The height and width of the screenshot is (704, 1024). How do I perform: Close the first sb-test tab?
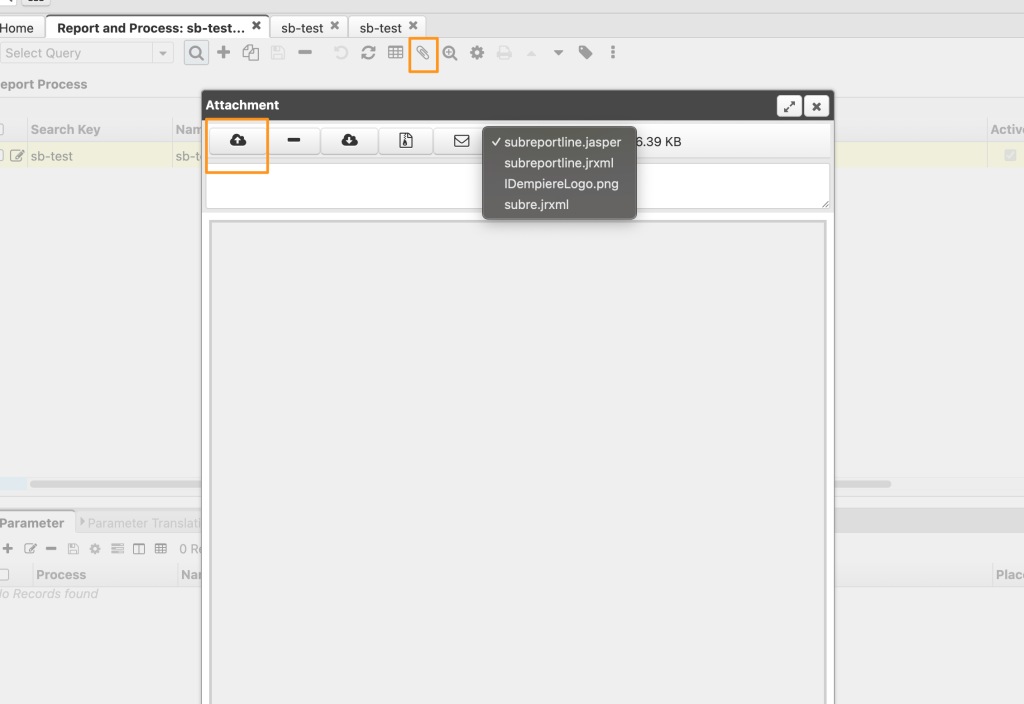tap(335, 25)
